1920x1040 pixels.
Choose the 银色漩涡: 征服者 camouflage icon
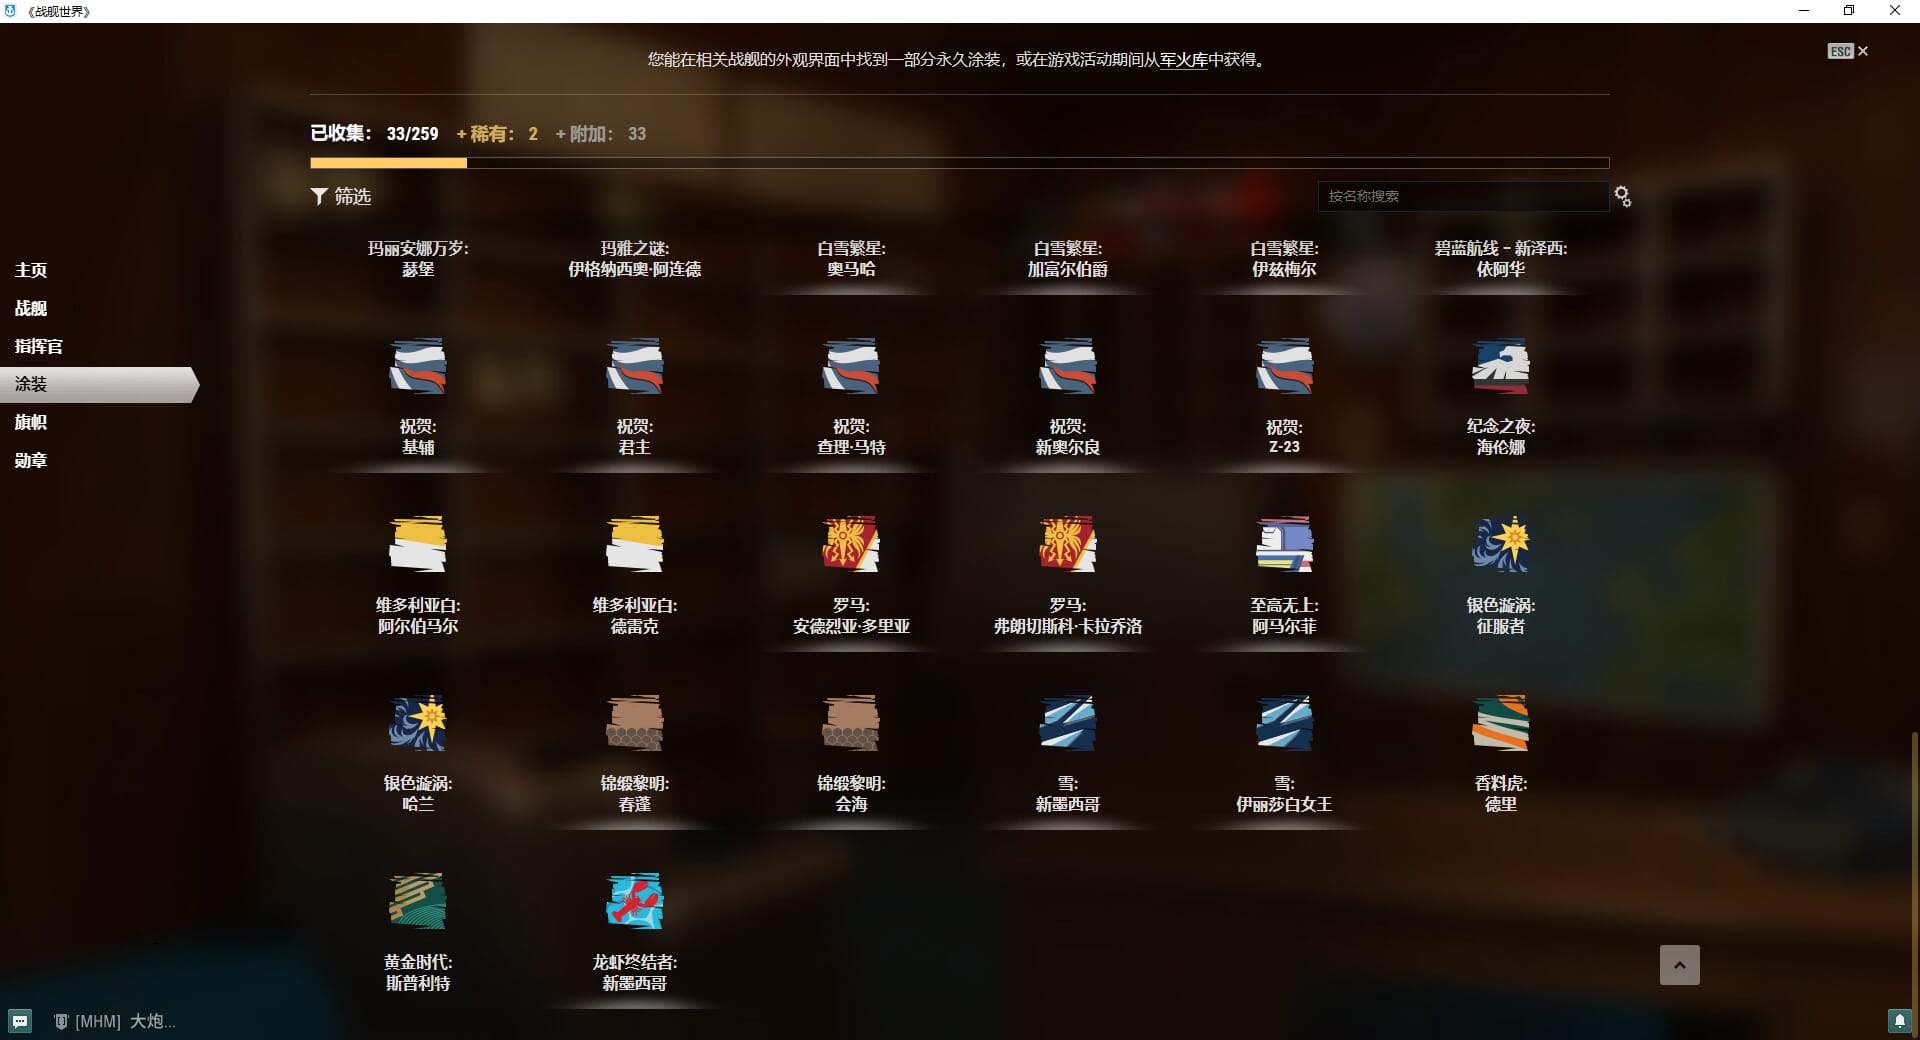click(x=1500, y=544)
